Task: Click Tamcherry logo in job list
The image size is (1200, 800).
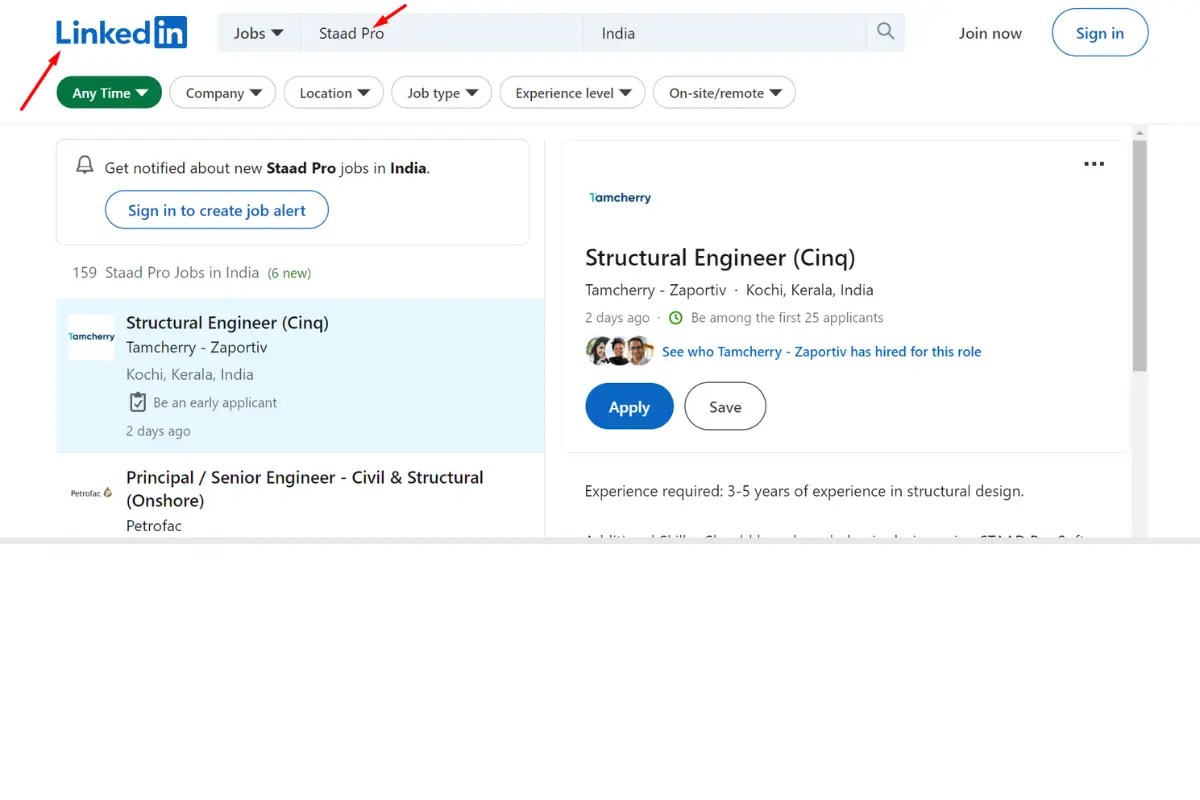Action: 91,337
